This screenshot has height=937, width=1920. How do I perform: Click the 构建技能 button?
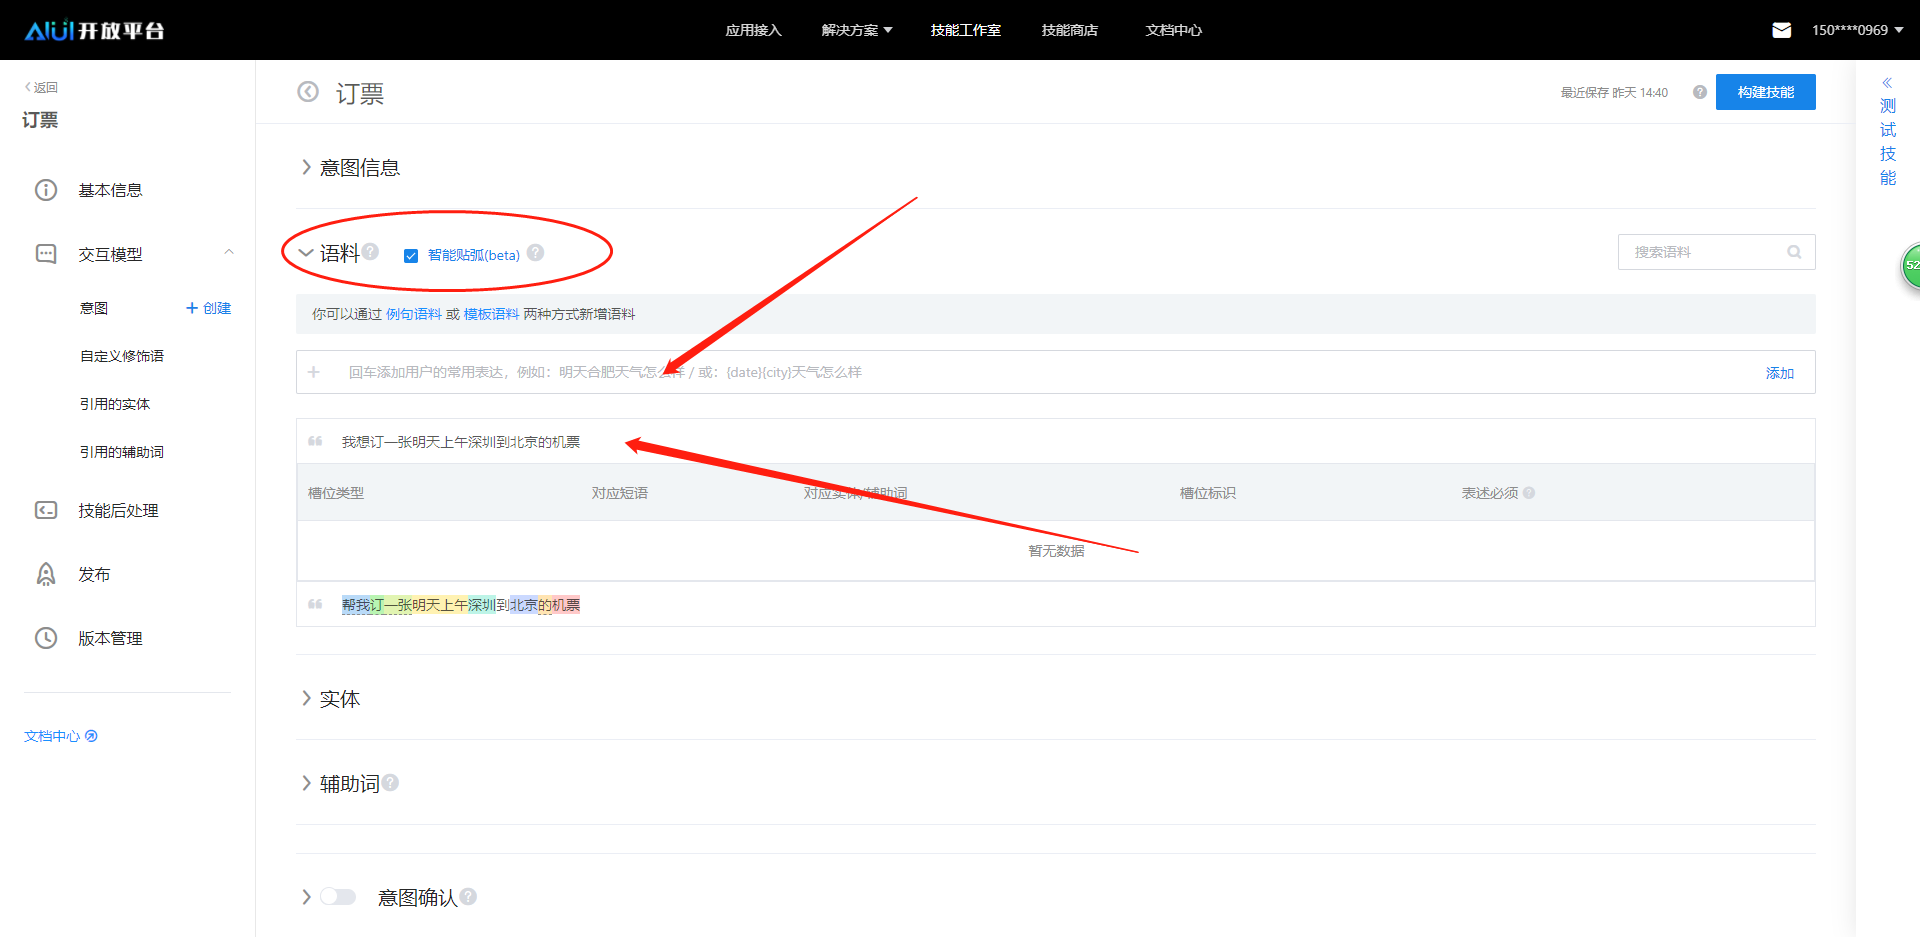pyautogui.click(x=1765, y=91)
